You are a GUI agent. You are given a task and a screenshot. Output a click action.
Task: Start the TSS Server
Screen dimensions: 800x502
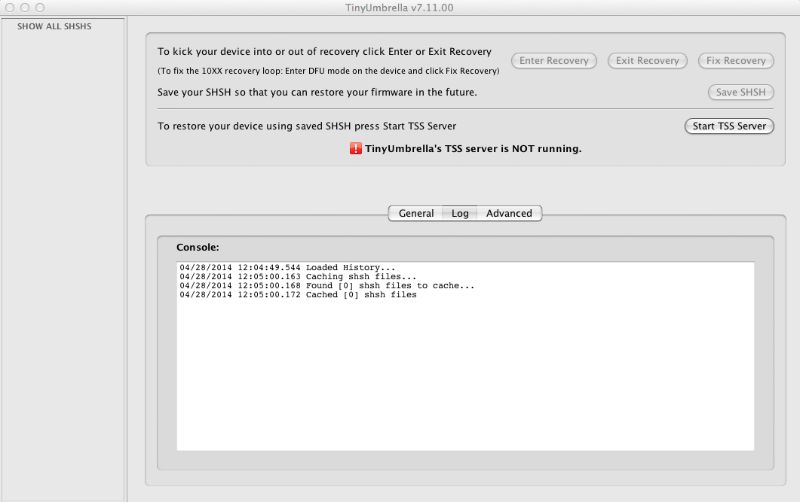coord(729,126)
